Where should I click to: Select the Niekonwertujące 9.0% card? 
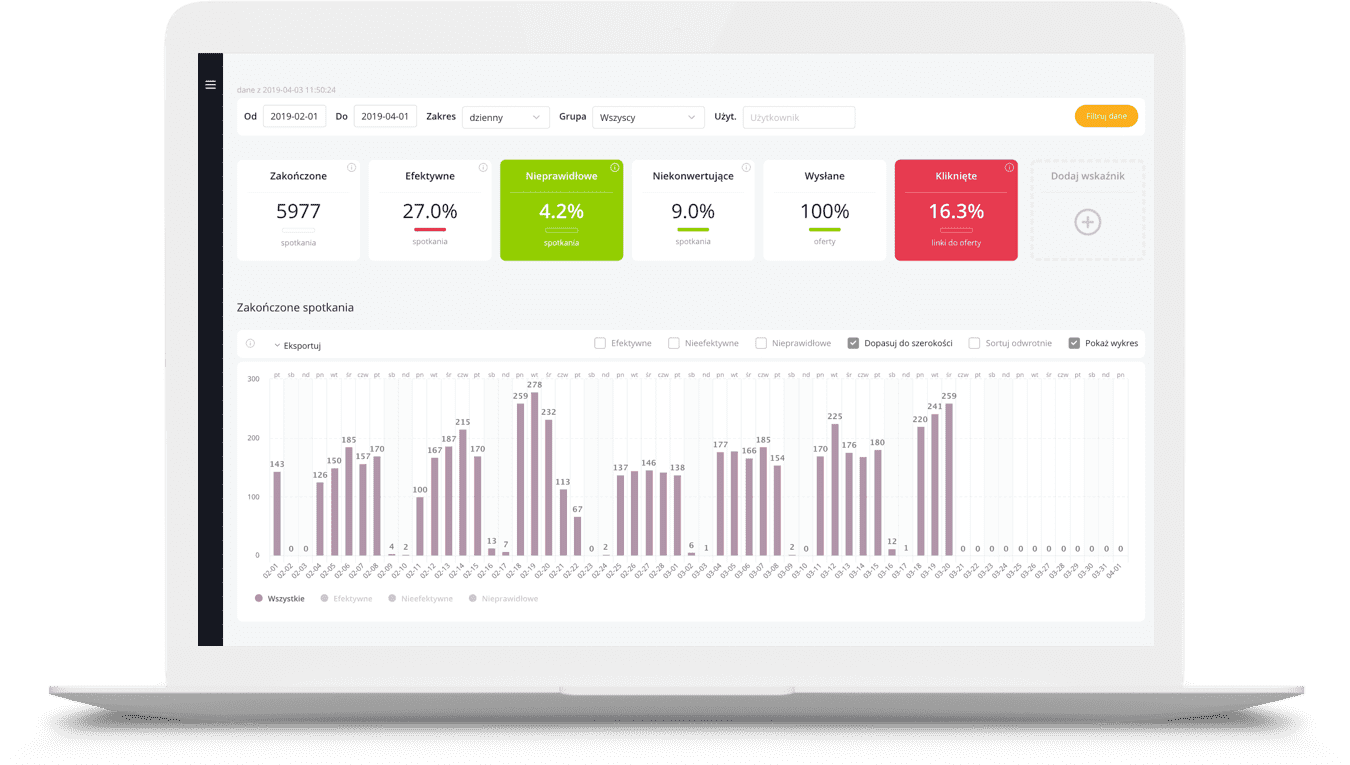pos(693,210)
